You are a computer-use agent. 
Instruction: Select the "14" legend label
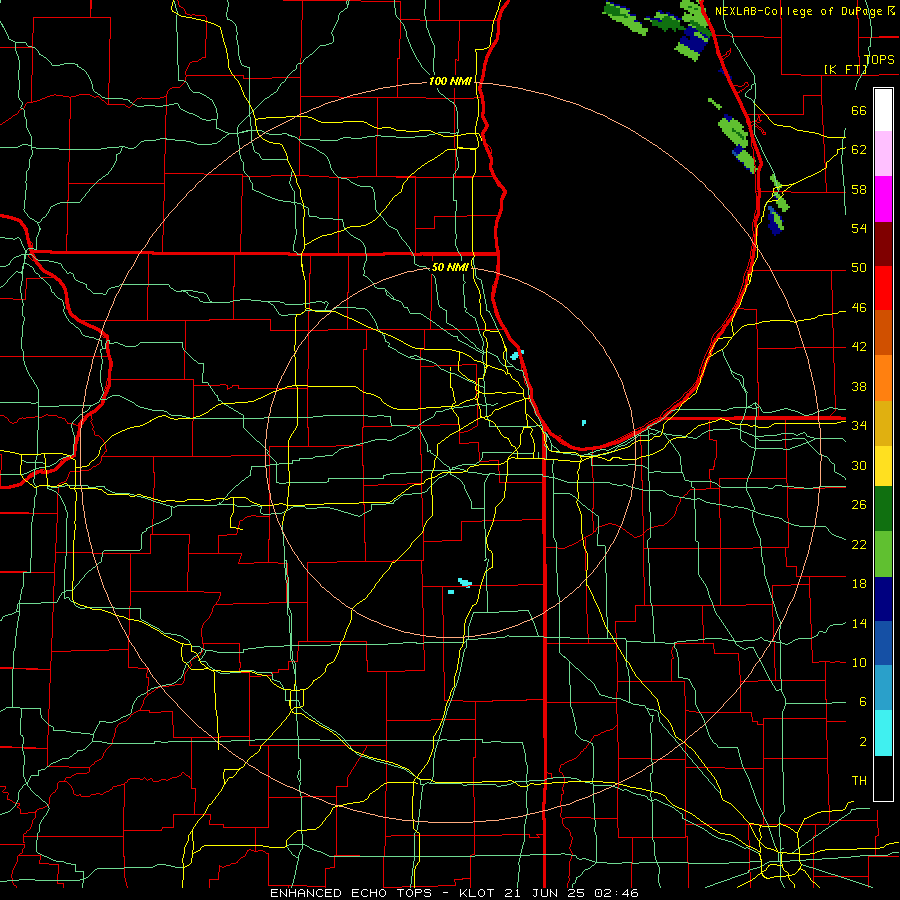click(x=859, y=623)
